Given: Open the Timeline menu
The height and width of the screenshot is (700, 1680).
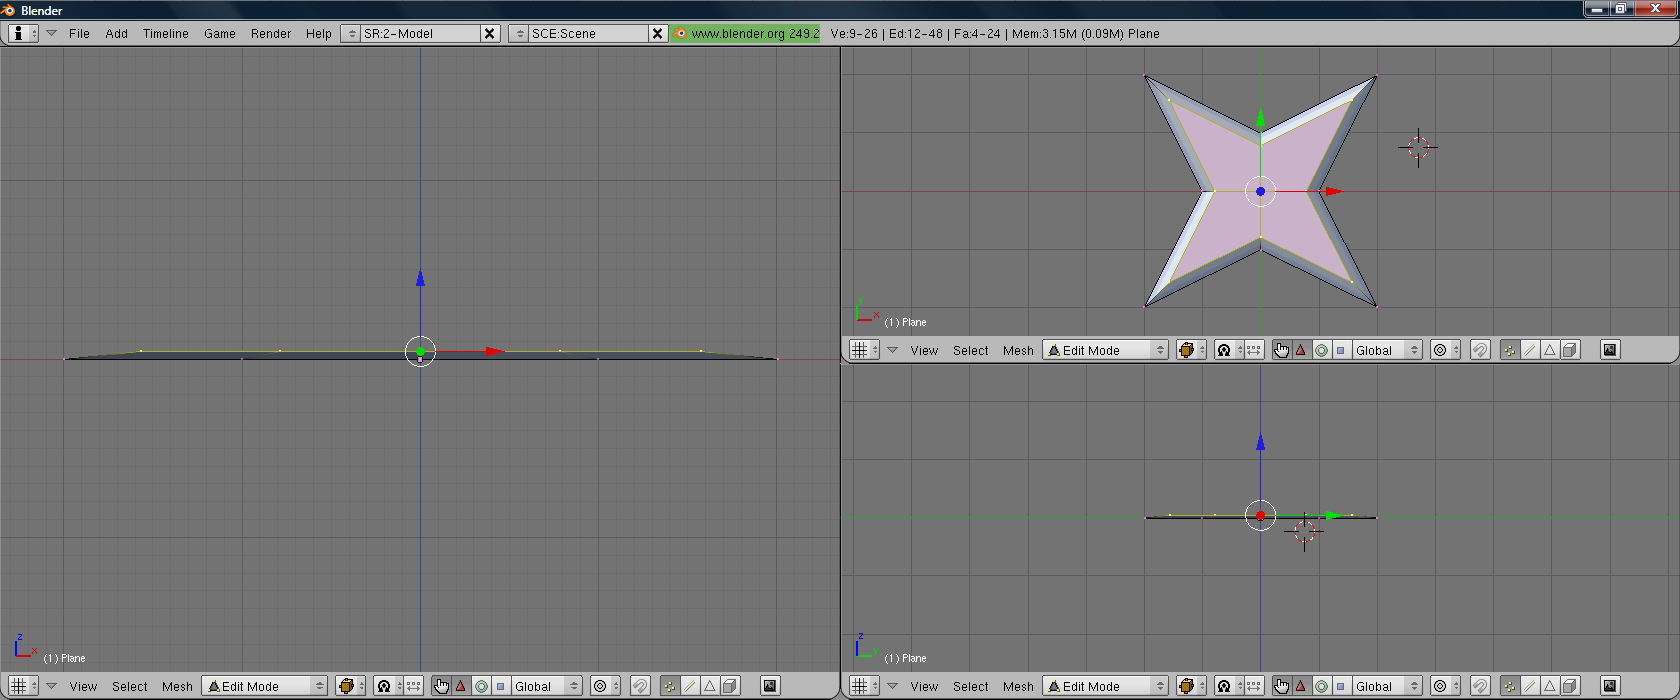Looking at the screenshot, I should (x=165, y=33).
